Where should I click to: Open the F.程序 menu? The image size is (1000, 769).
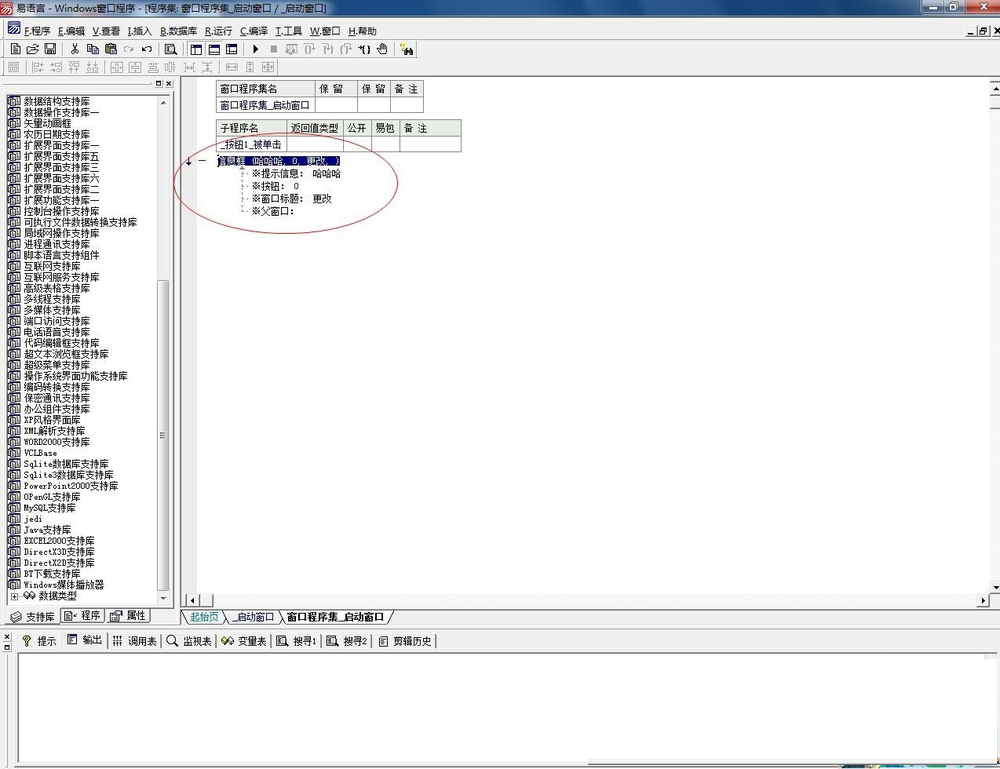click(x=36, y=31)
